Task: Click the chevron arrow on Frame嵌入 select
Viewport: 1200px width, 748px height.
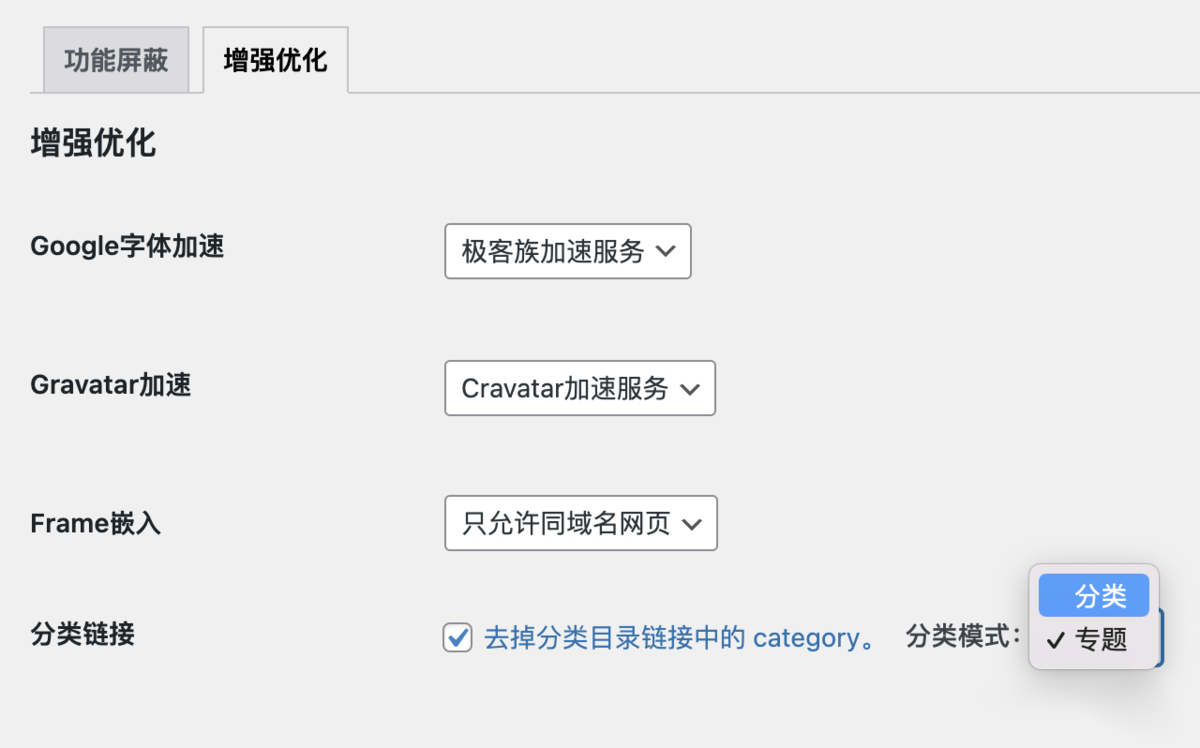Action: (692, 523)
